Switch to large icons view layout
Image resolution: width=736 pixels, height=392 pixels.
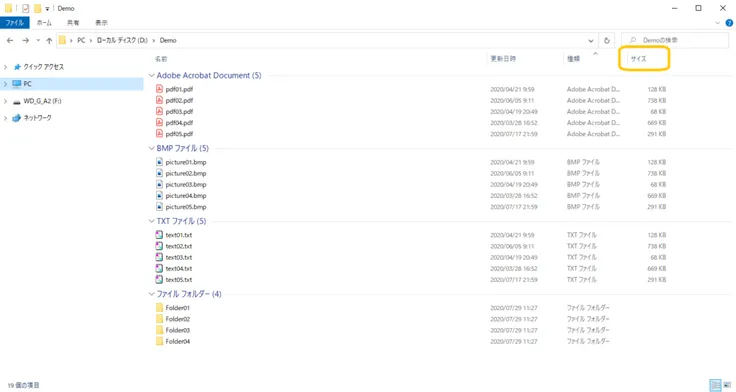click(727, 385)
